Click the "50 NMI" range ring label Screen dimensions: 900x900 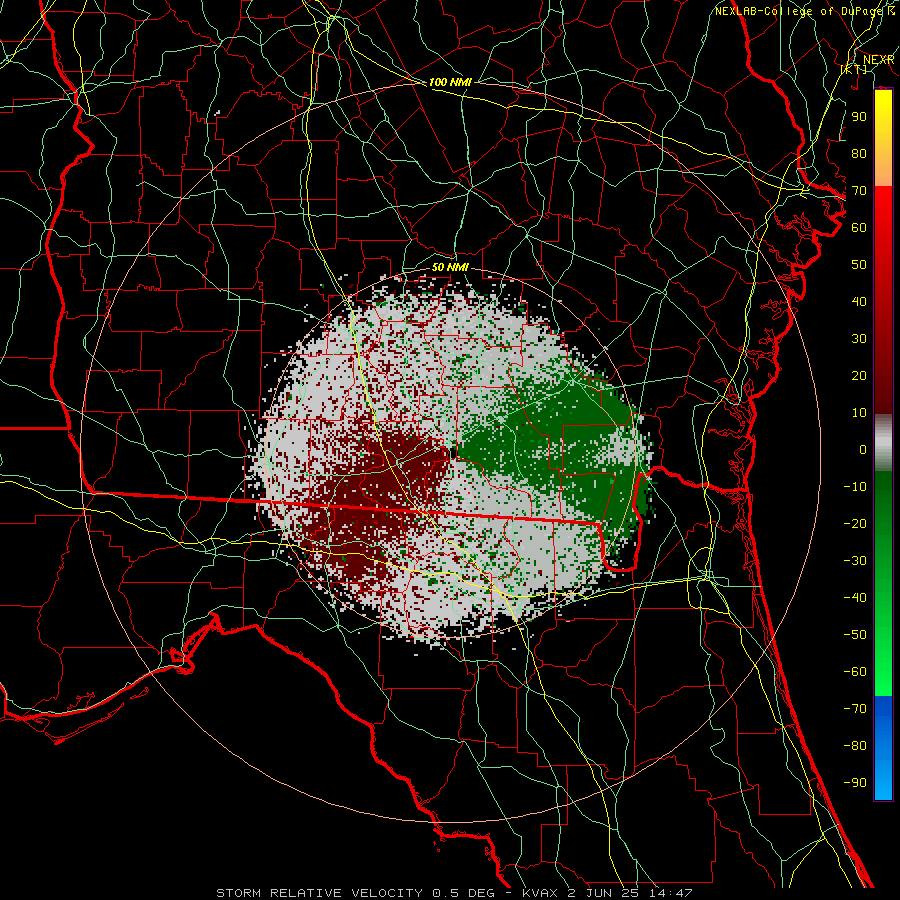coord(450,267)
